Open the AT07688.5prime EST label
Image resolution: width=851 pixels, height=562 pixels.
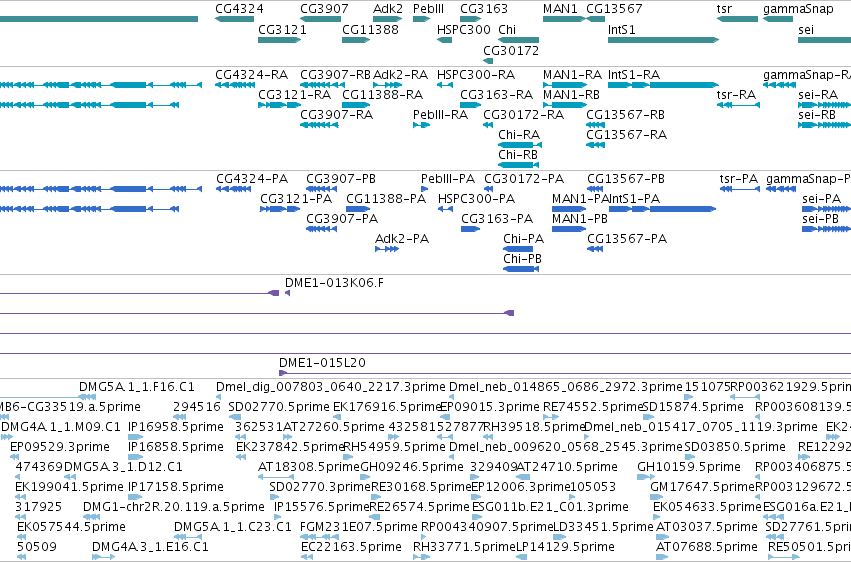coord(707,547)
